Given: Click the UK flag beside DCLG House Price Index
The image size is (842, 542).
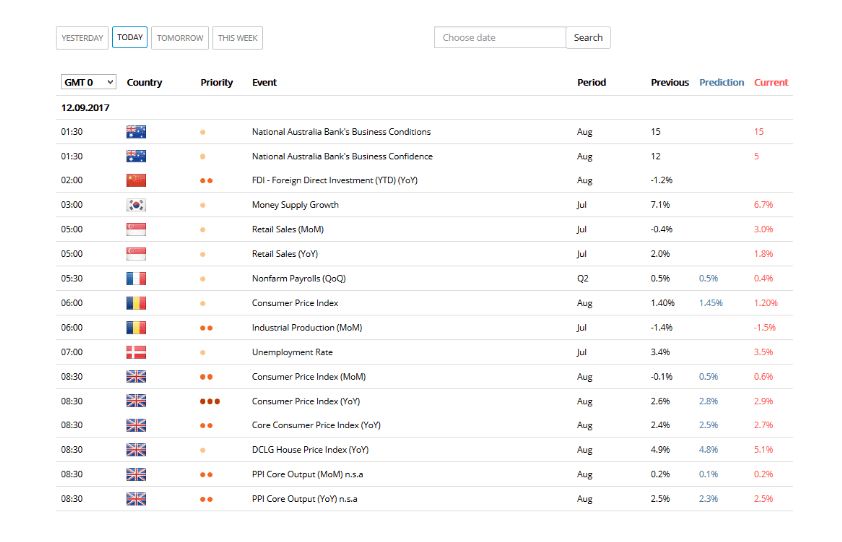Looking at the screenshot, I should point(136,450).
